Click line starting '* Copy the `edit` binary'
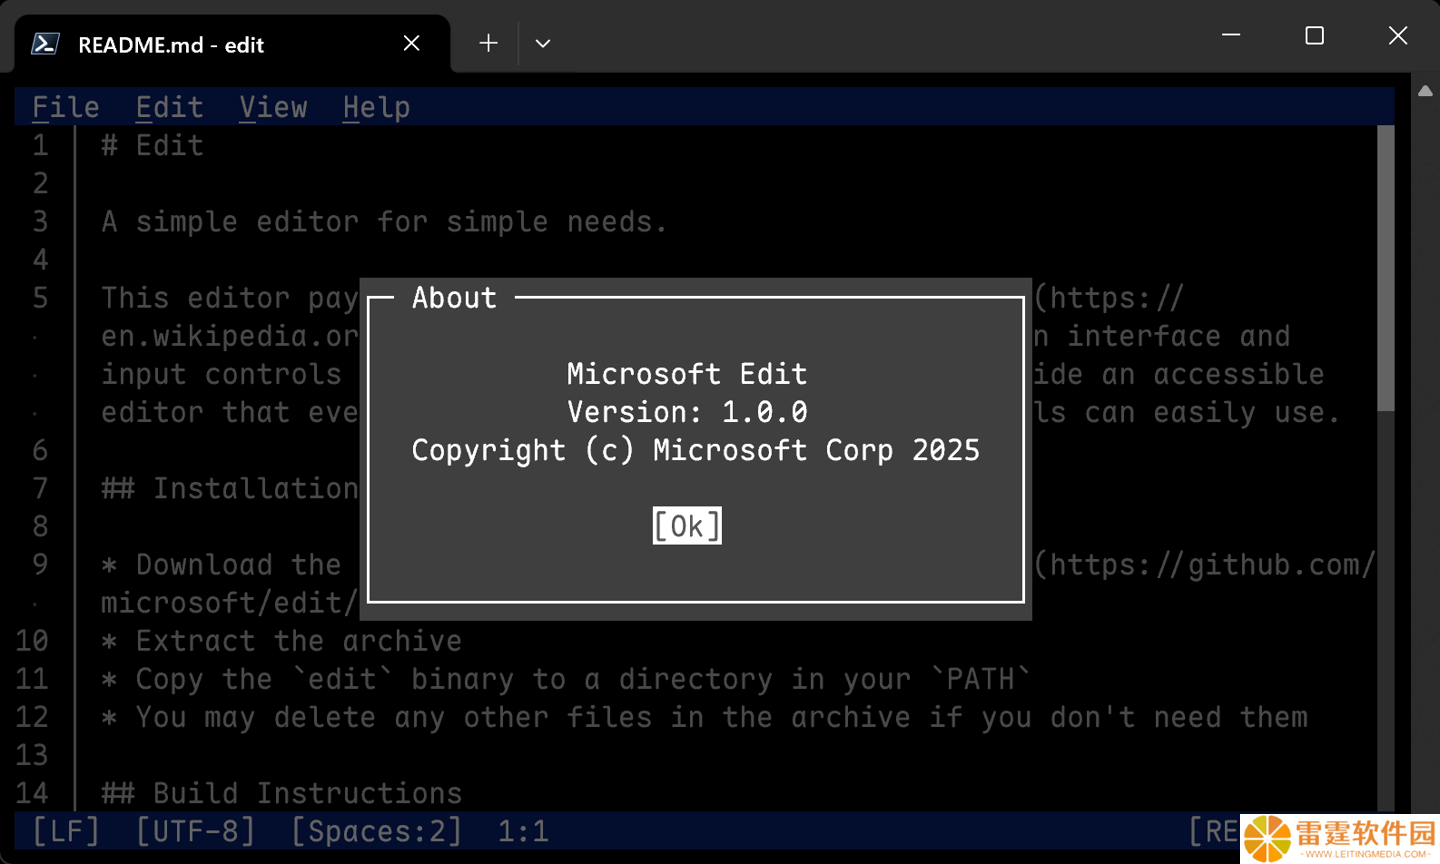This screenshot has height=864, width=1440. coord(565,679)
